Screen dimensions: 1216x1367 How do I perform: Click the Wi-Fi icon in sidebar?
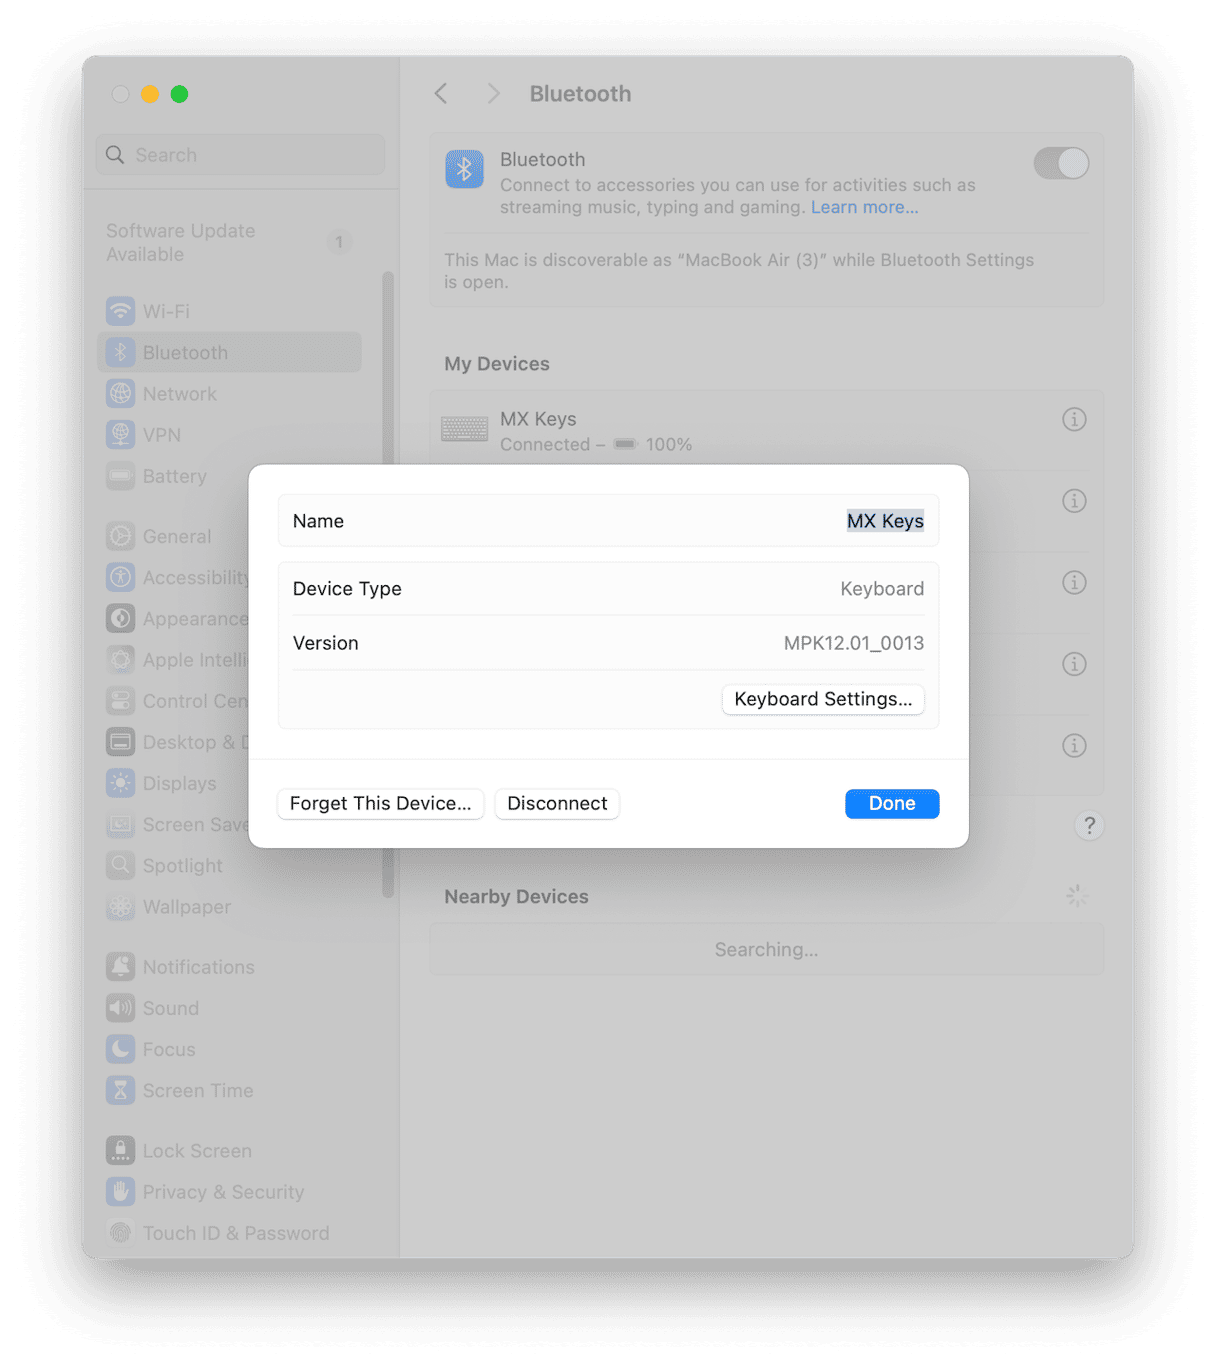pos(120,311)
